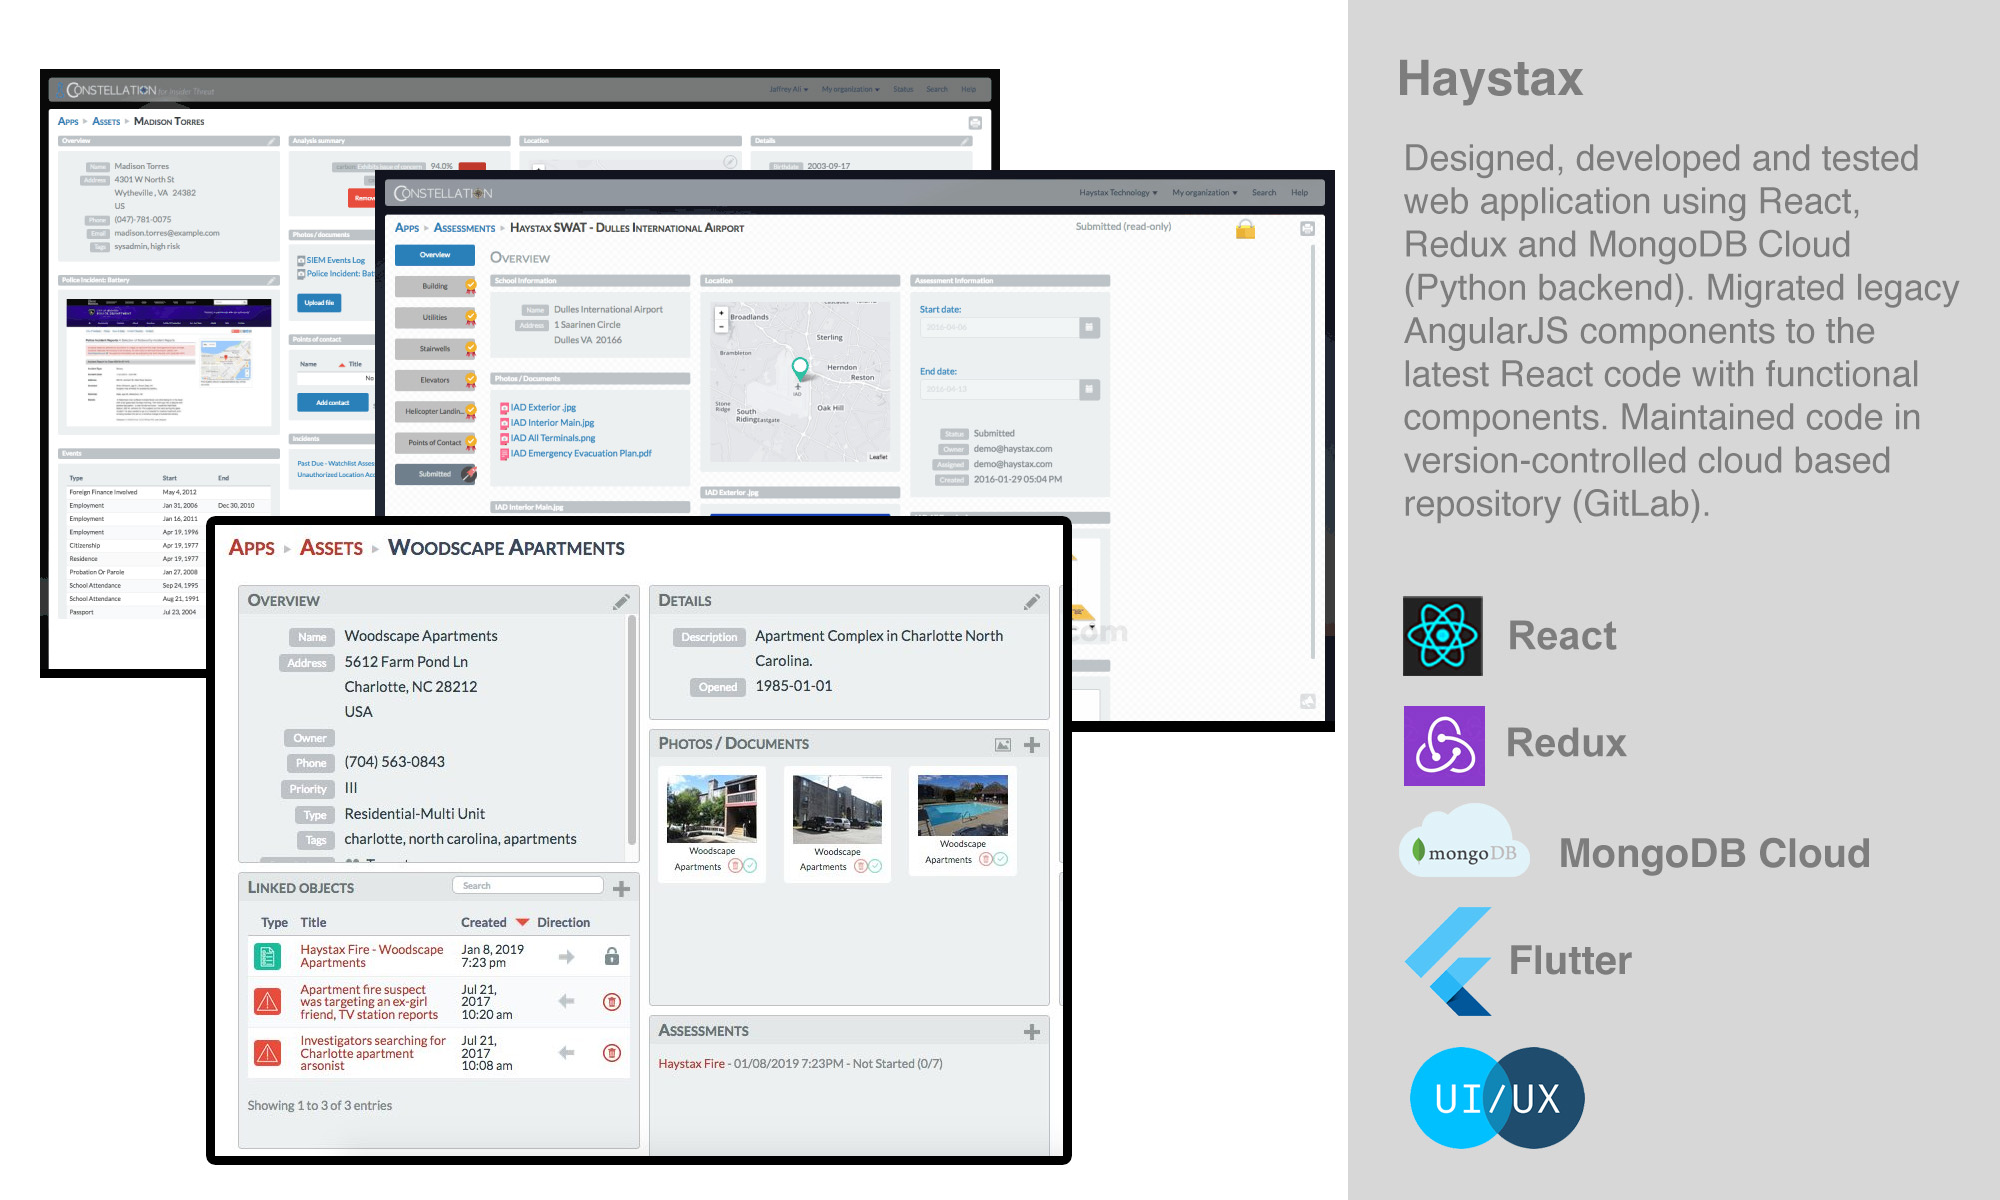The height and width of the screenshot is (1200, 2000).
Task: Open the Woodscape parking lot photo thumbnail
Action: (837, 810)
